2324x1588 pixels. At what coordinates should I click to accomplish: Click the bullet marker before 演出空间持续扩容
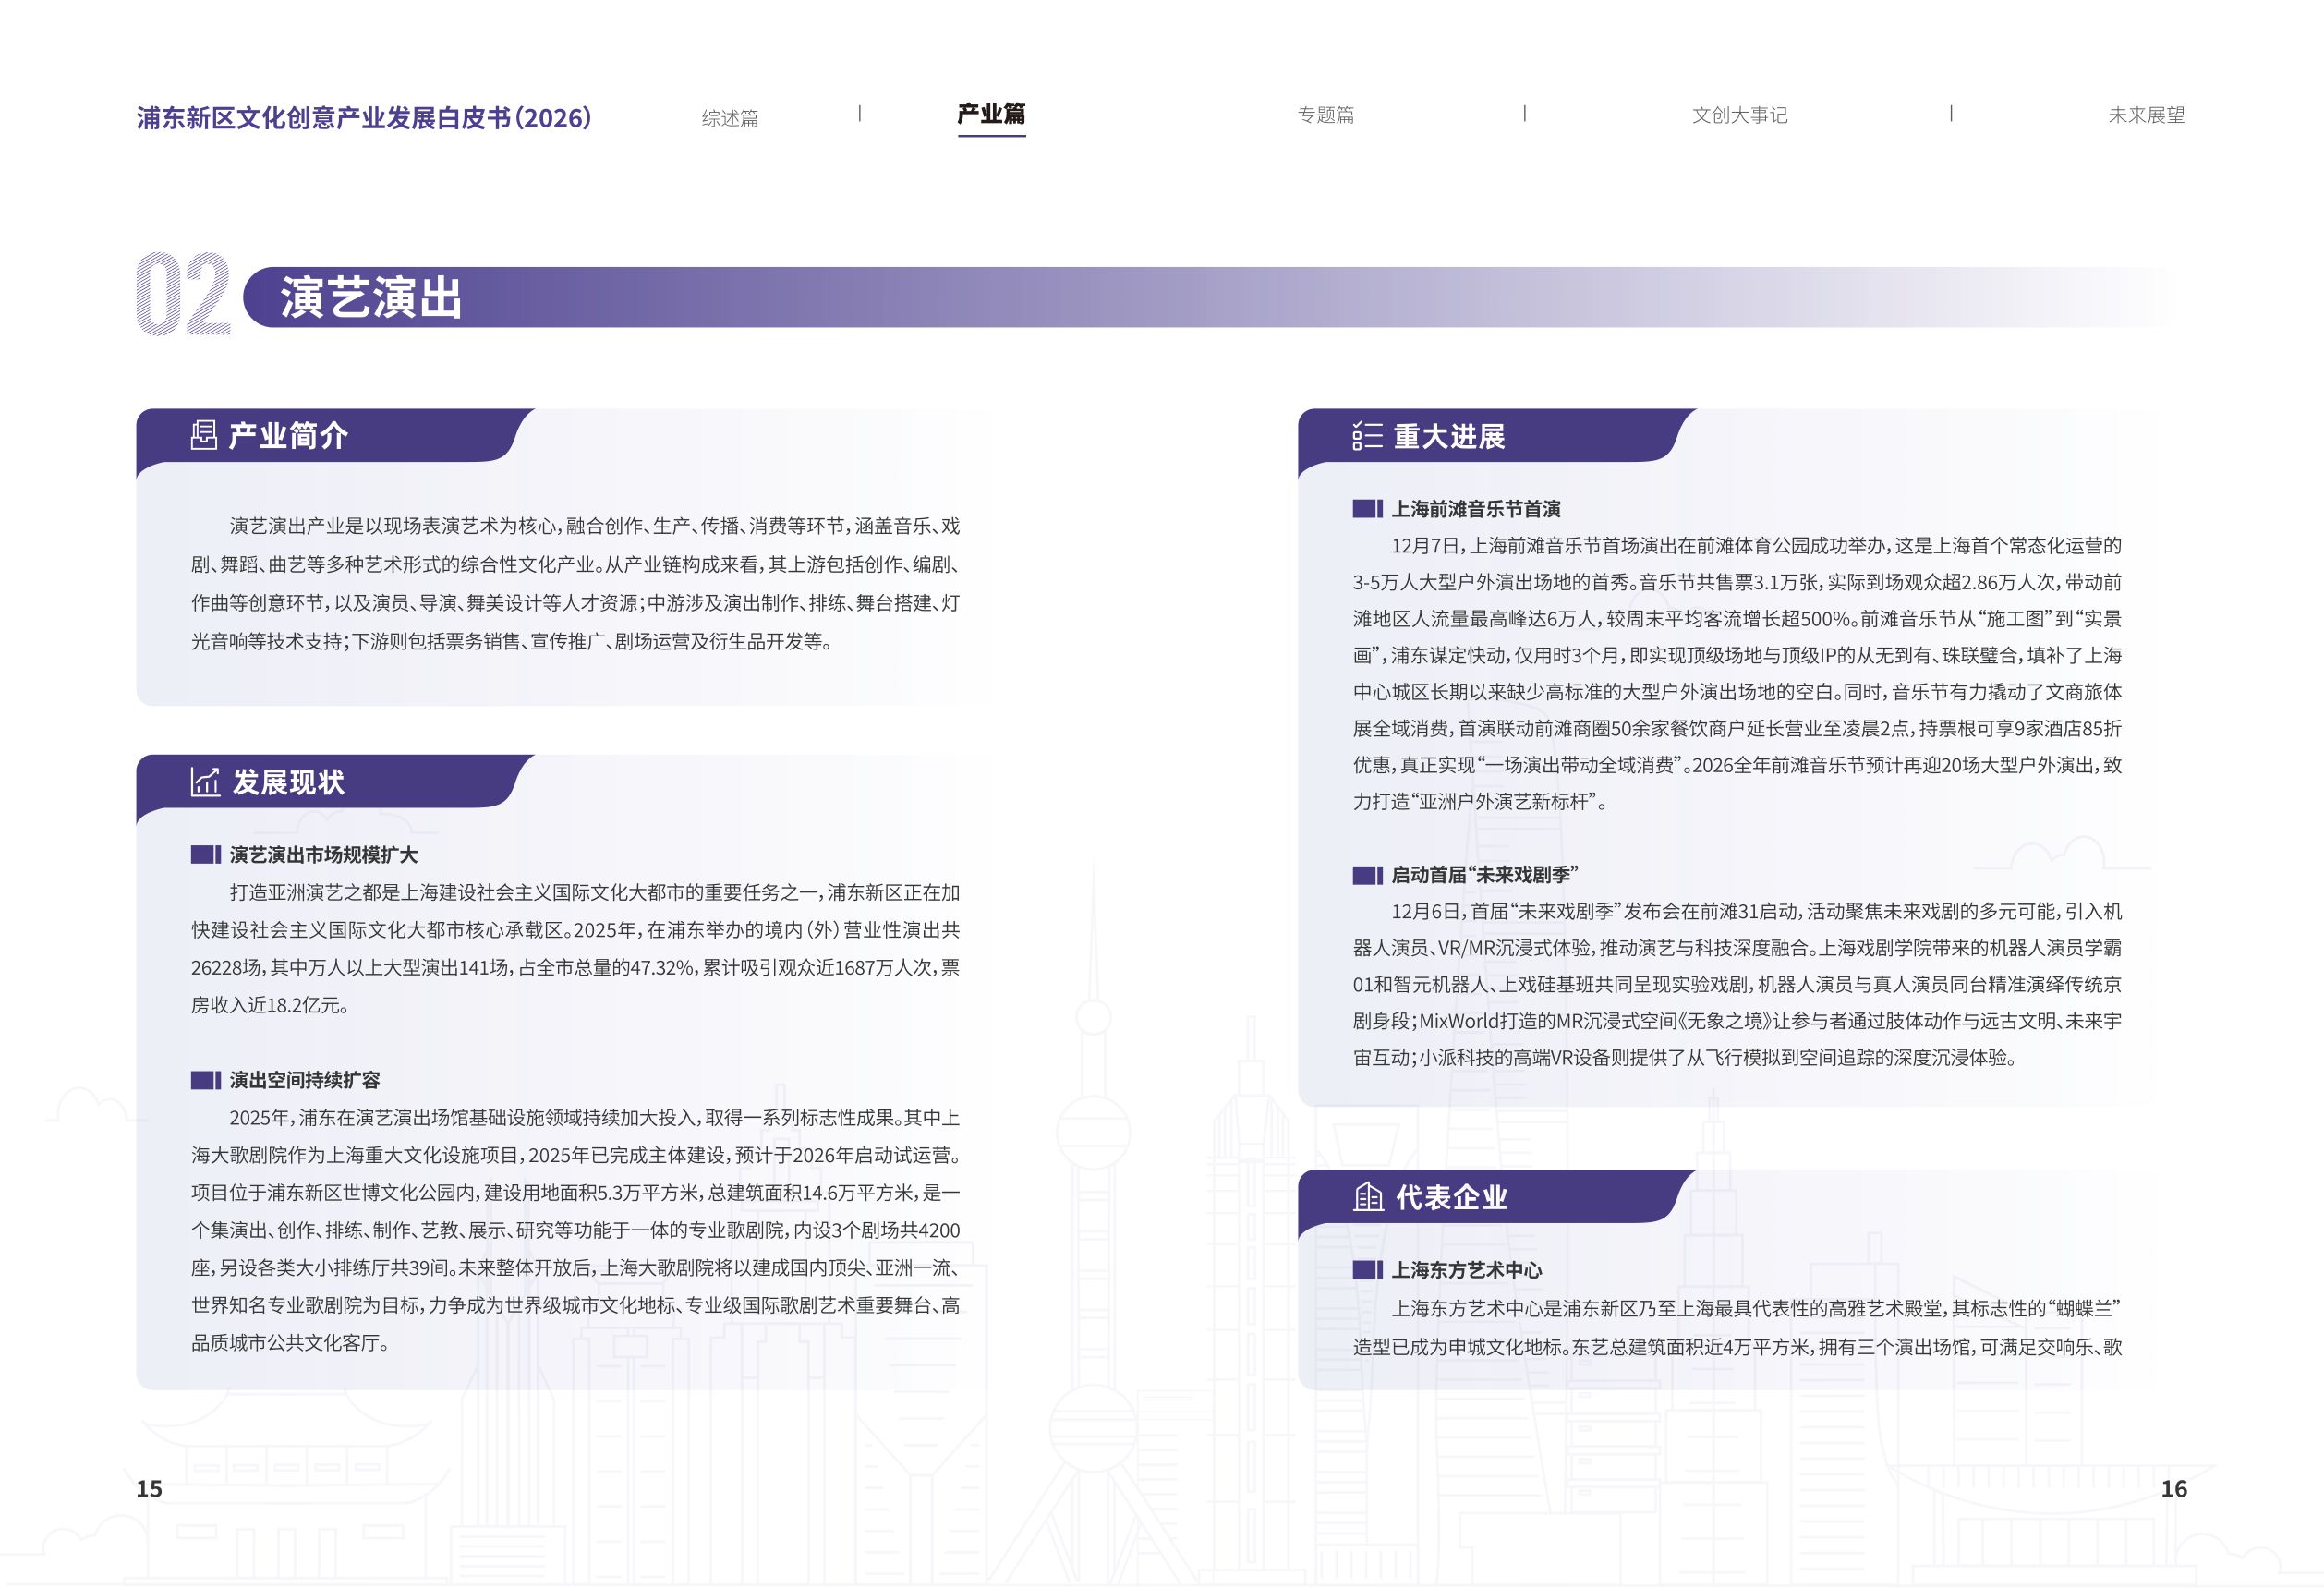[x=206, y=1080]
